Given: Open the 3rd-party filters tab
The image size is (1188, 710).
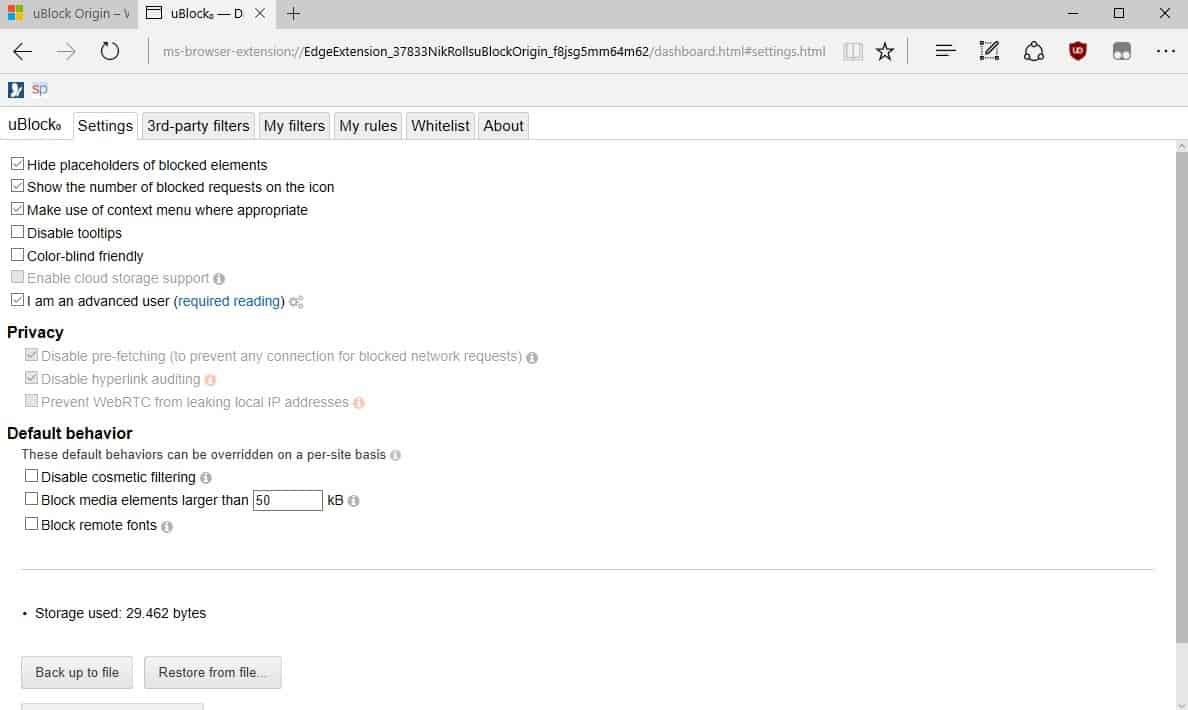Looking at the screenshot, I should pyautogui.click(x=198, y=126).
